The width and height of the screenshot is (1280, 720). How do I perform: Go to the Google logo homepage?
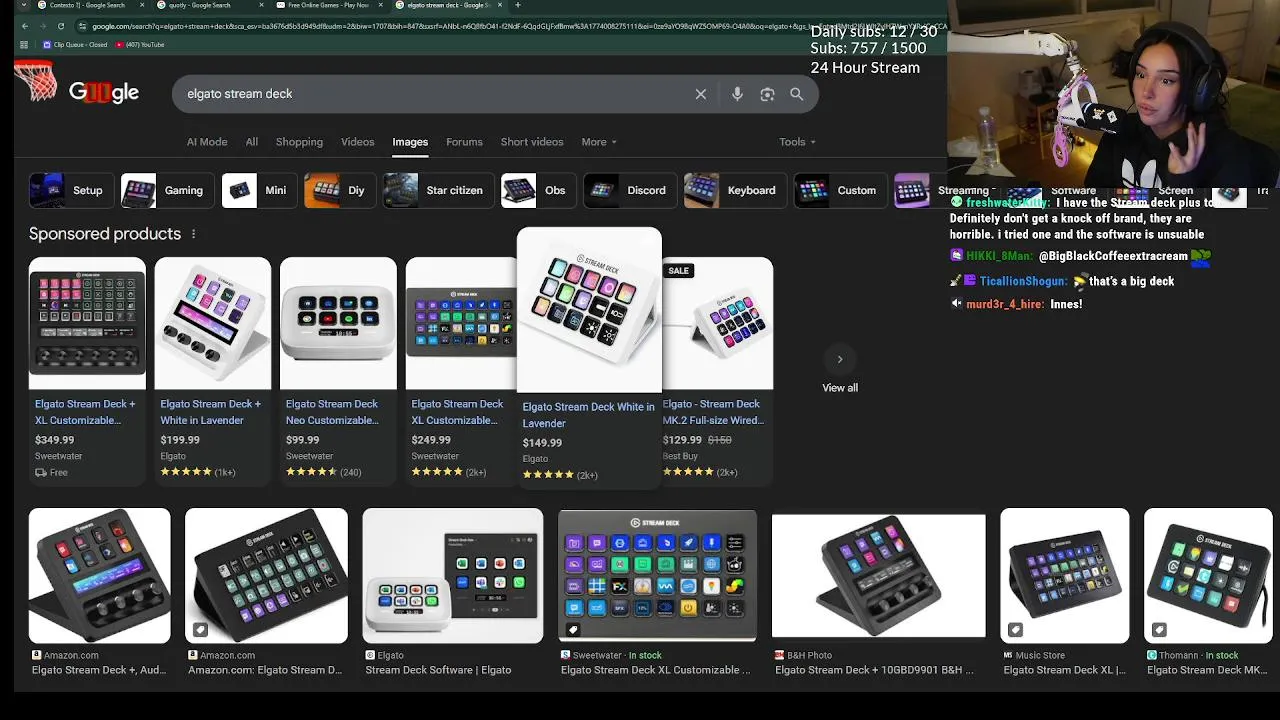pos(103,93)
